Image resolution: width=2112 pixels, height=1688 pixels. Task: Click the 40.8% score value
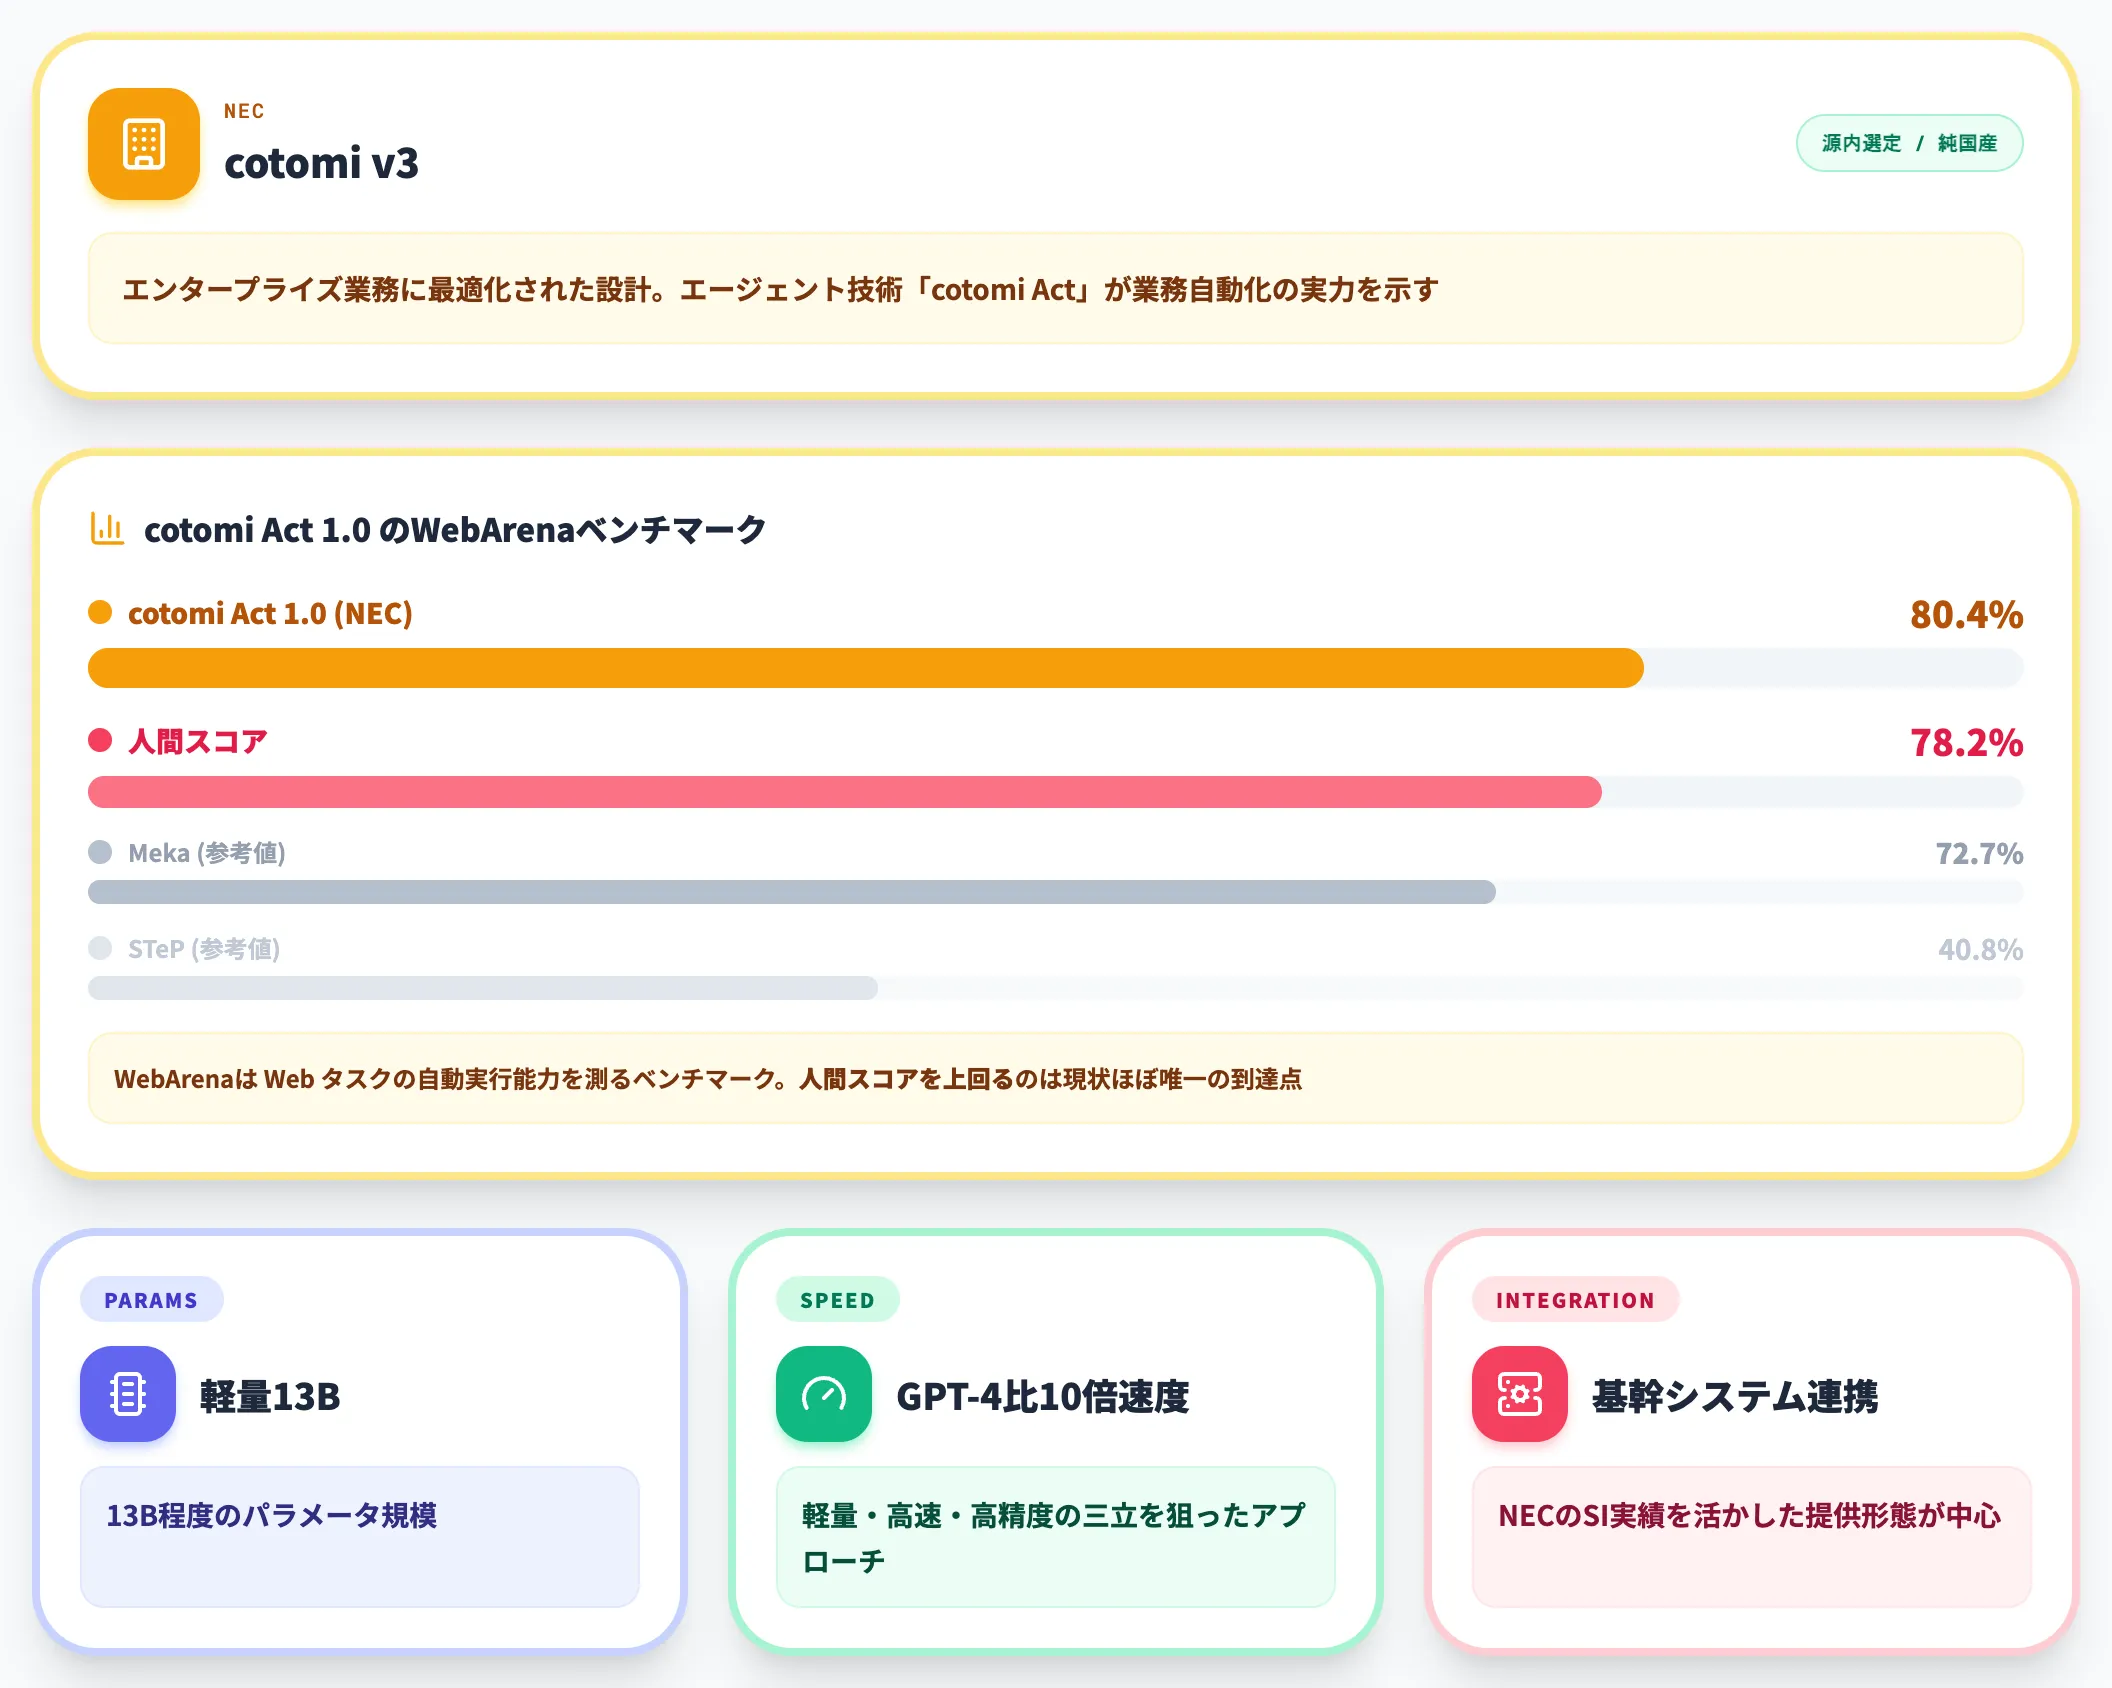tap(1980, 949)
